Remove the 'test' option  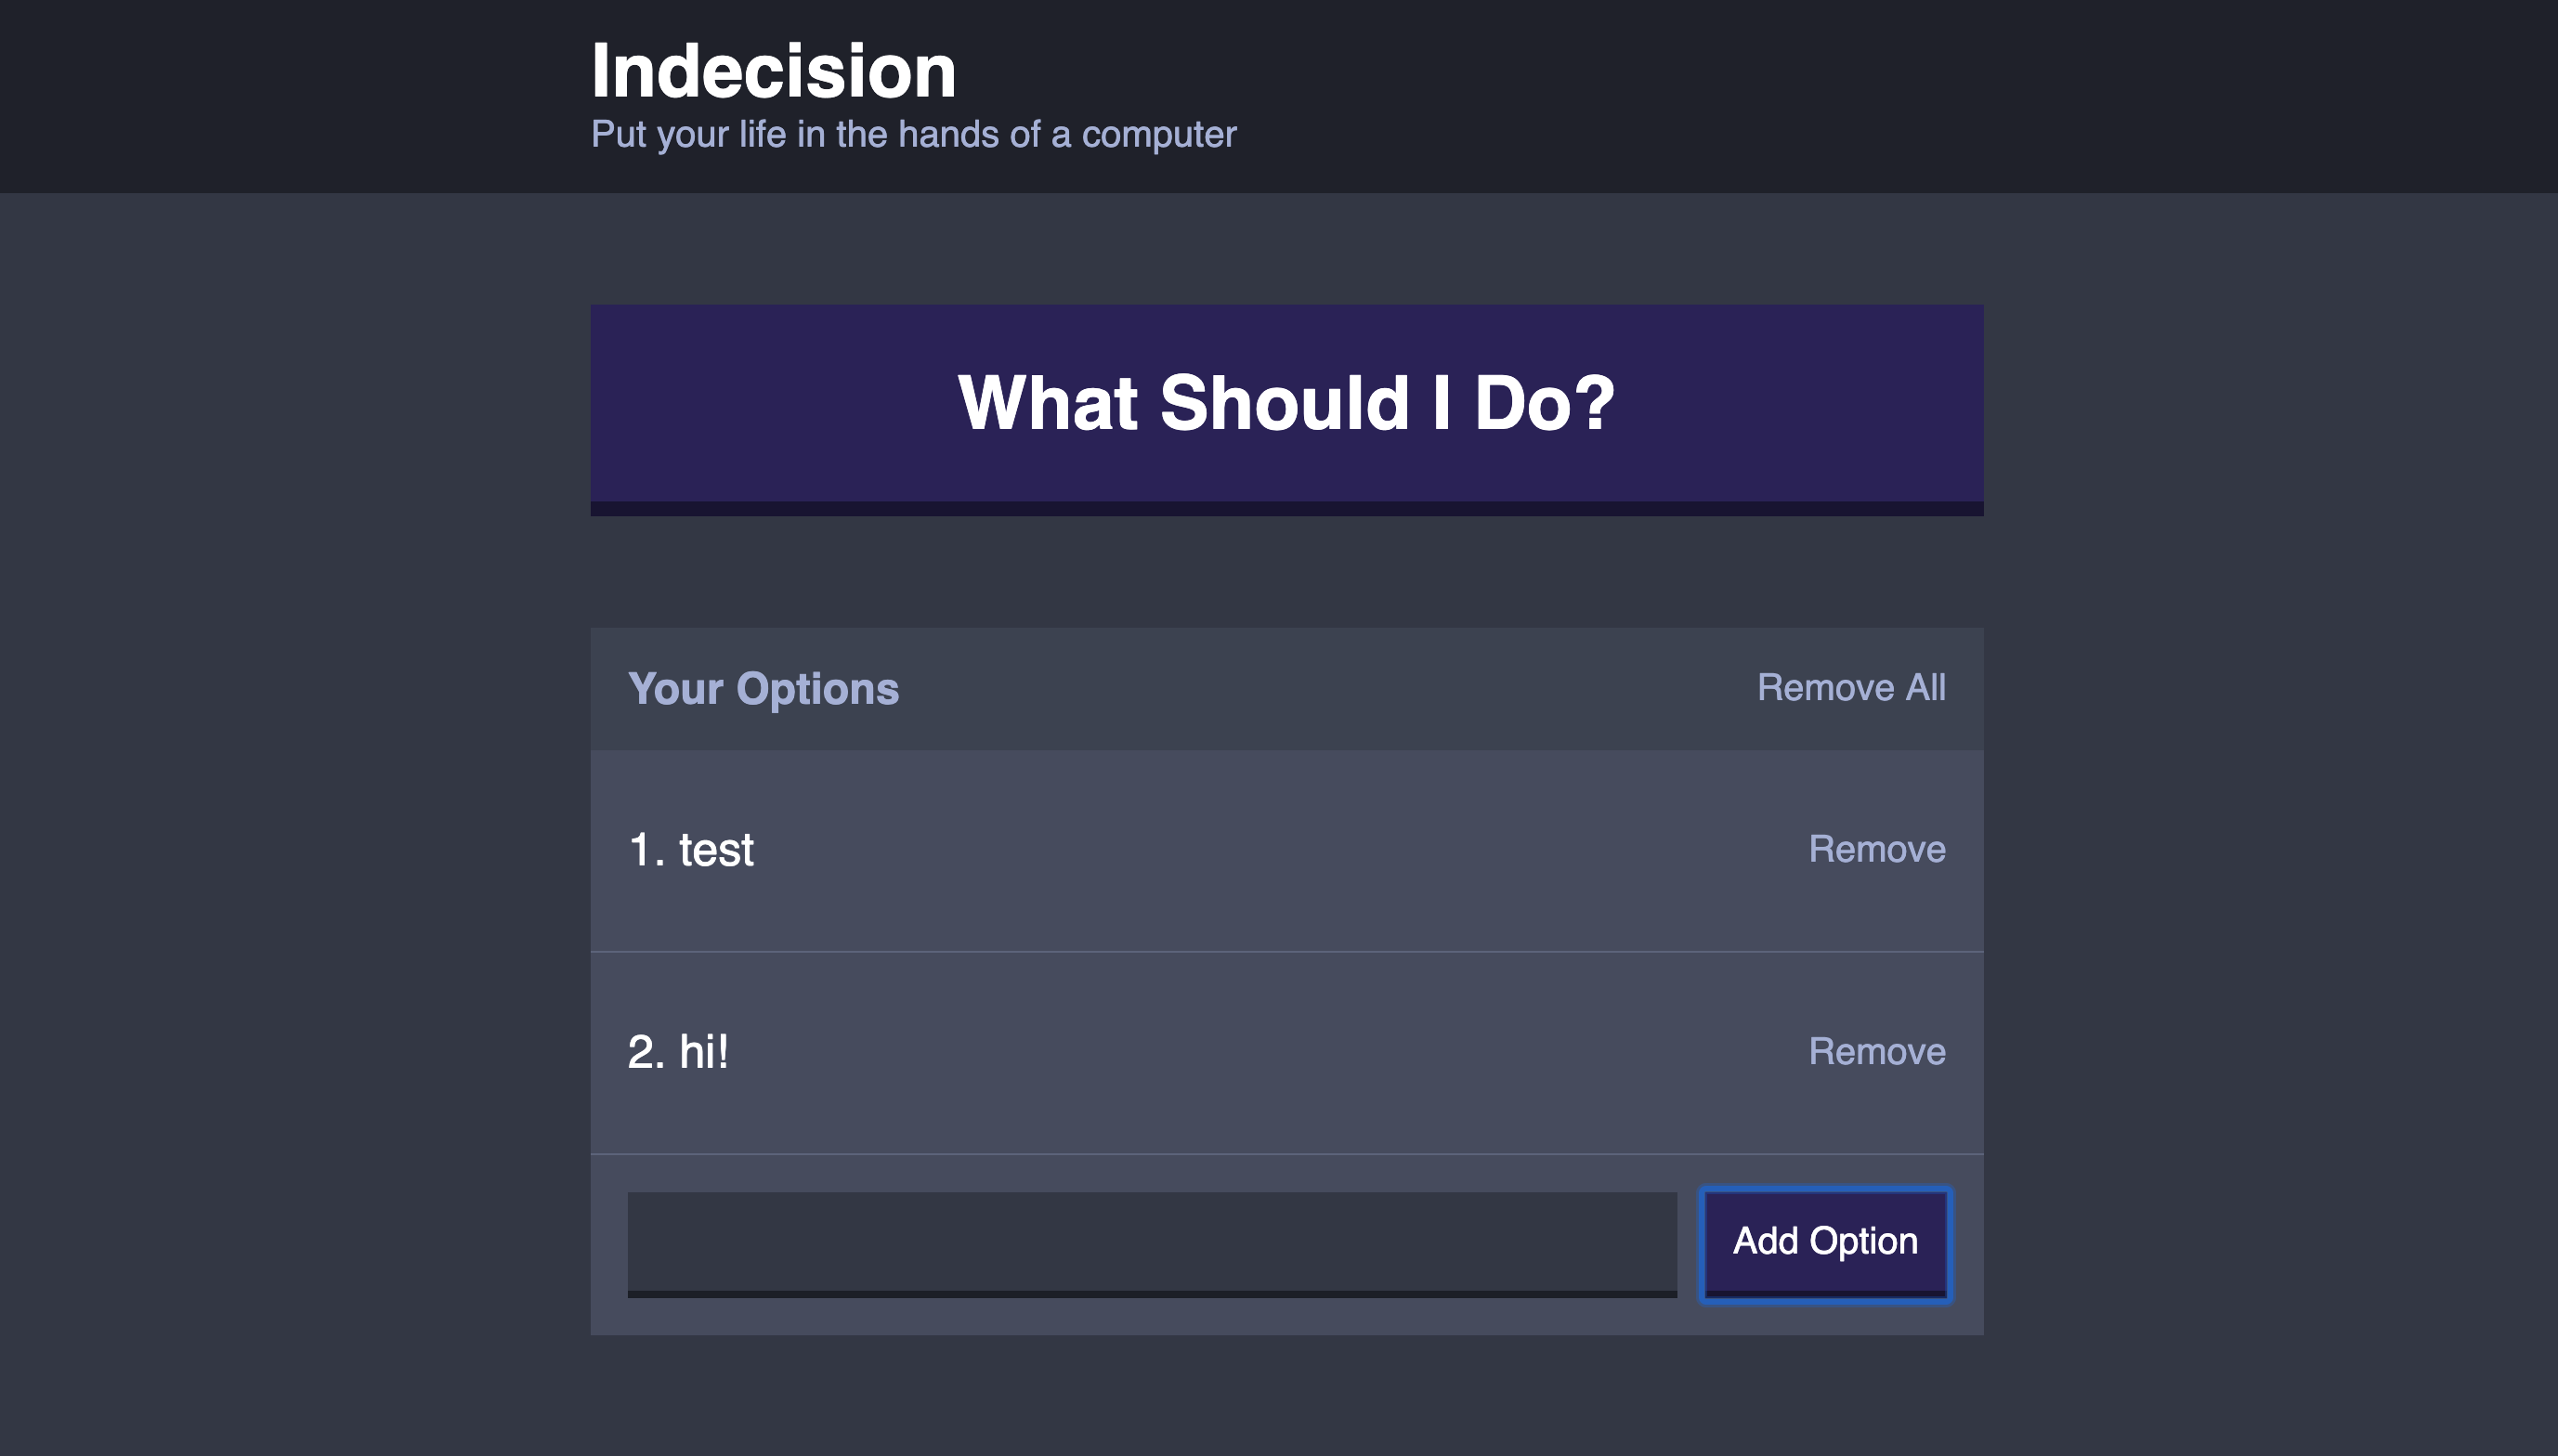point(1876,849)
